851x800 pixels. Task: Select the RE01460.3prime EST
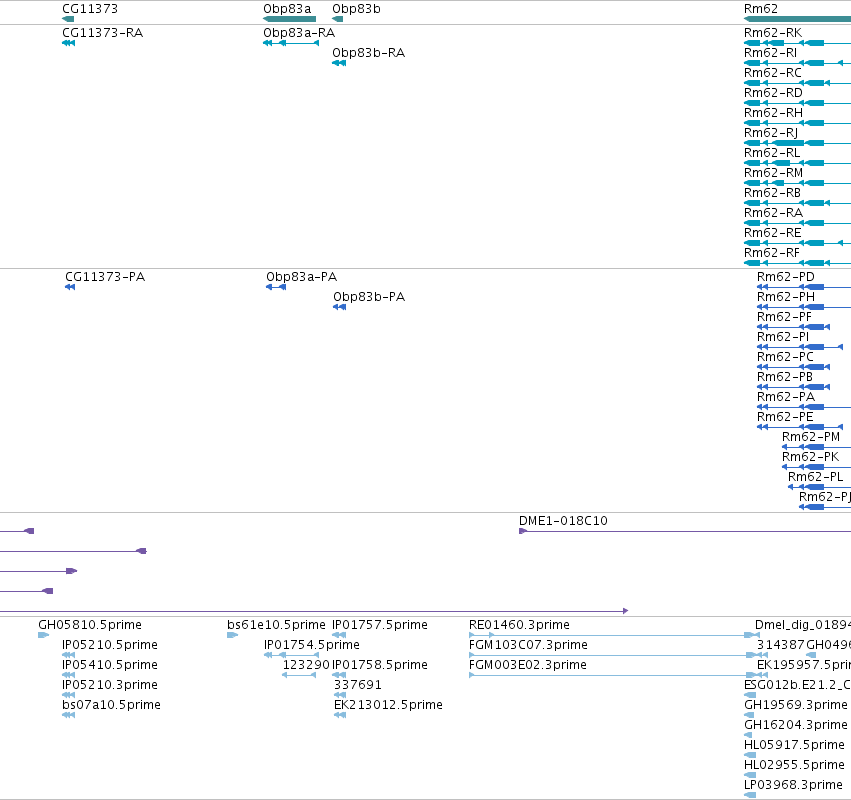519,625
